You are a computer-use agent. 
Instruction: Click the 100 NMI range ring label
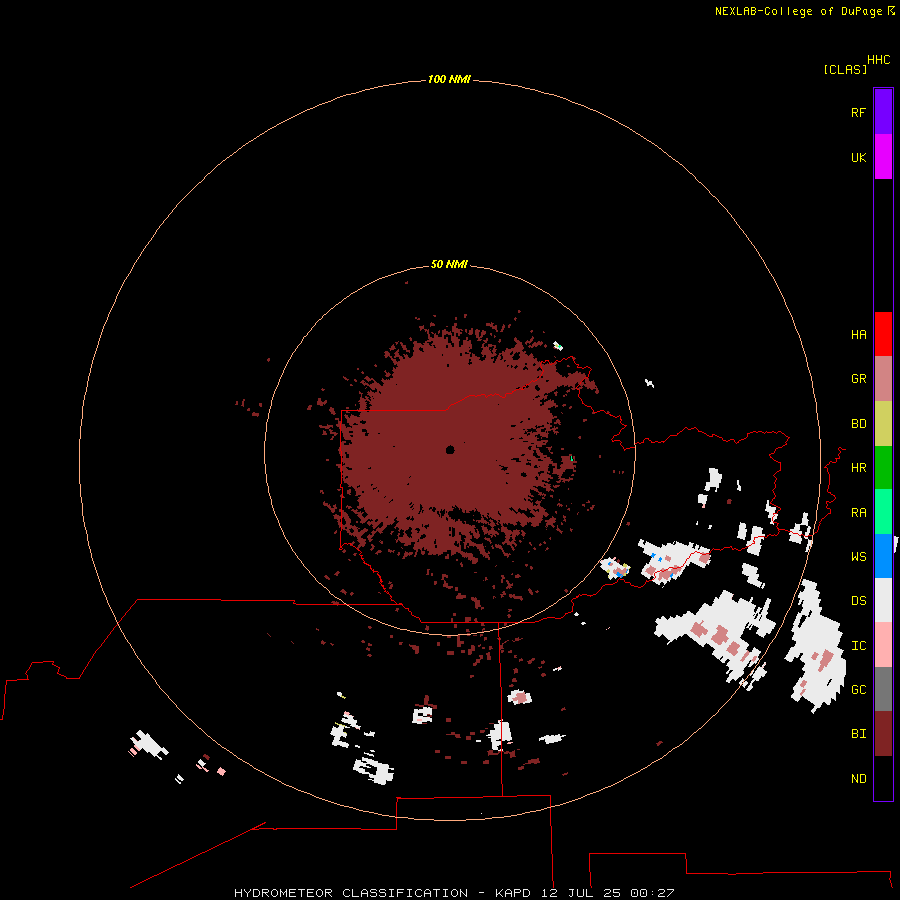[x=449, y=79]
